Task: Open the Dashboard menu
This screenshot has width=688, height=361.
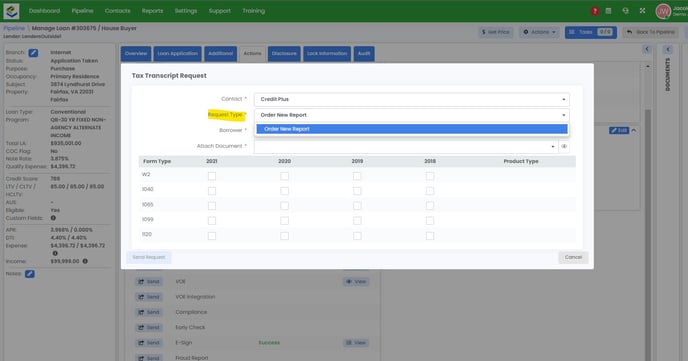Action: click(44, 11)
